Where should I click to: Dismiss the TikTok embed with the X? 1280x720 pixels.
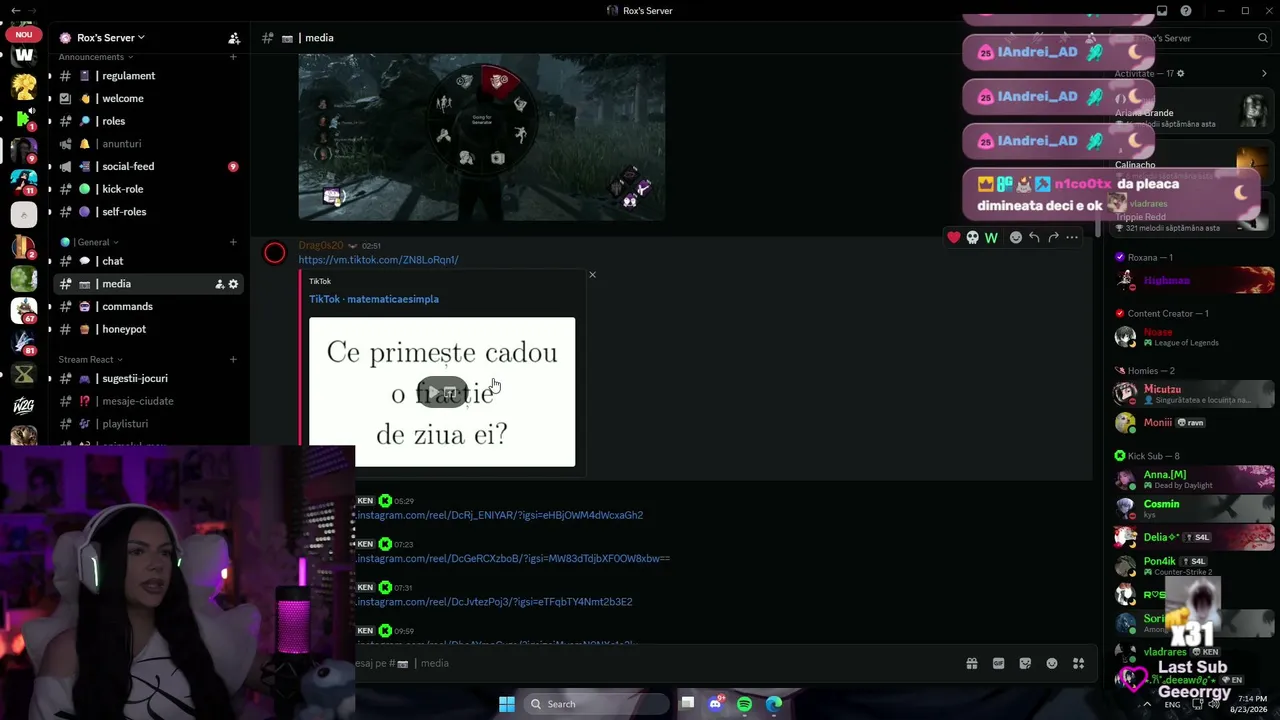(x=592, y=275)
